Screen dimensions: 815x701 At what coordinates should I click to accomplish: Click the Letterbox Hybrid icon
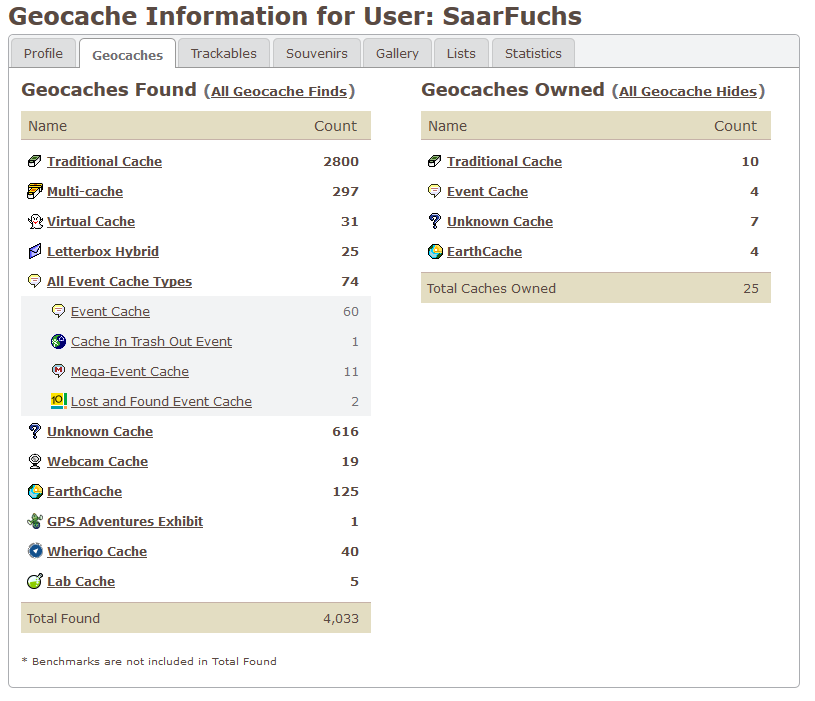click(35, 252)
